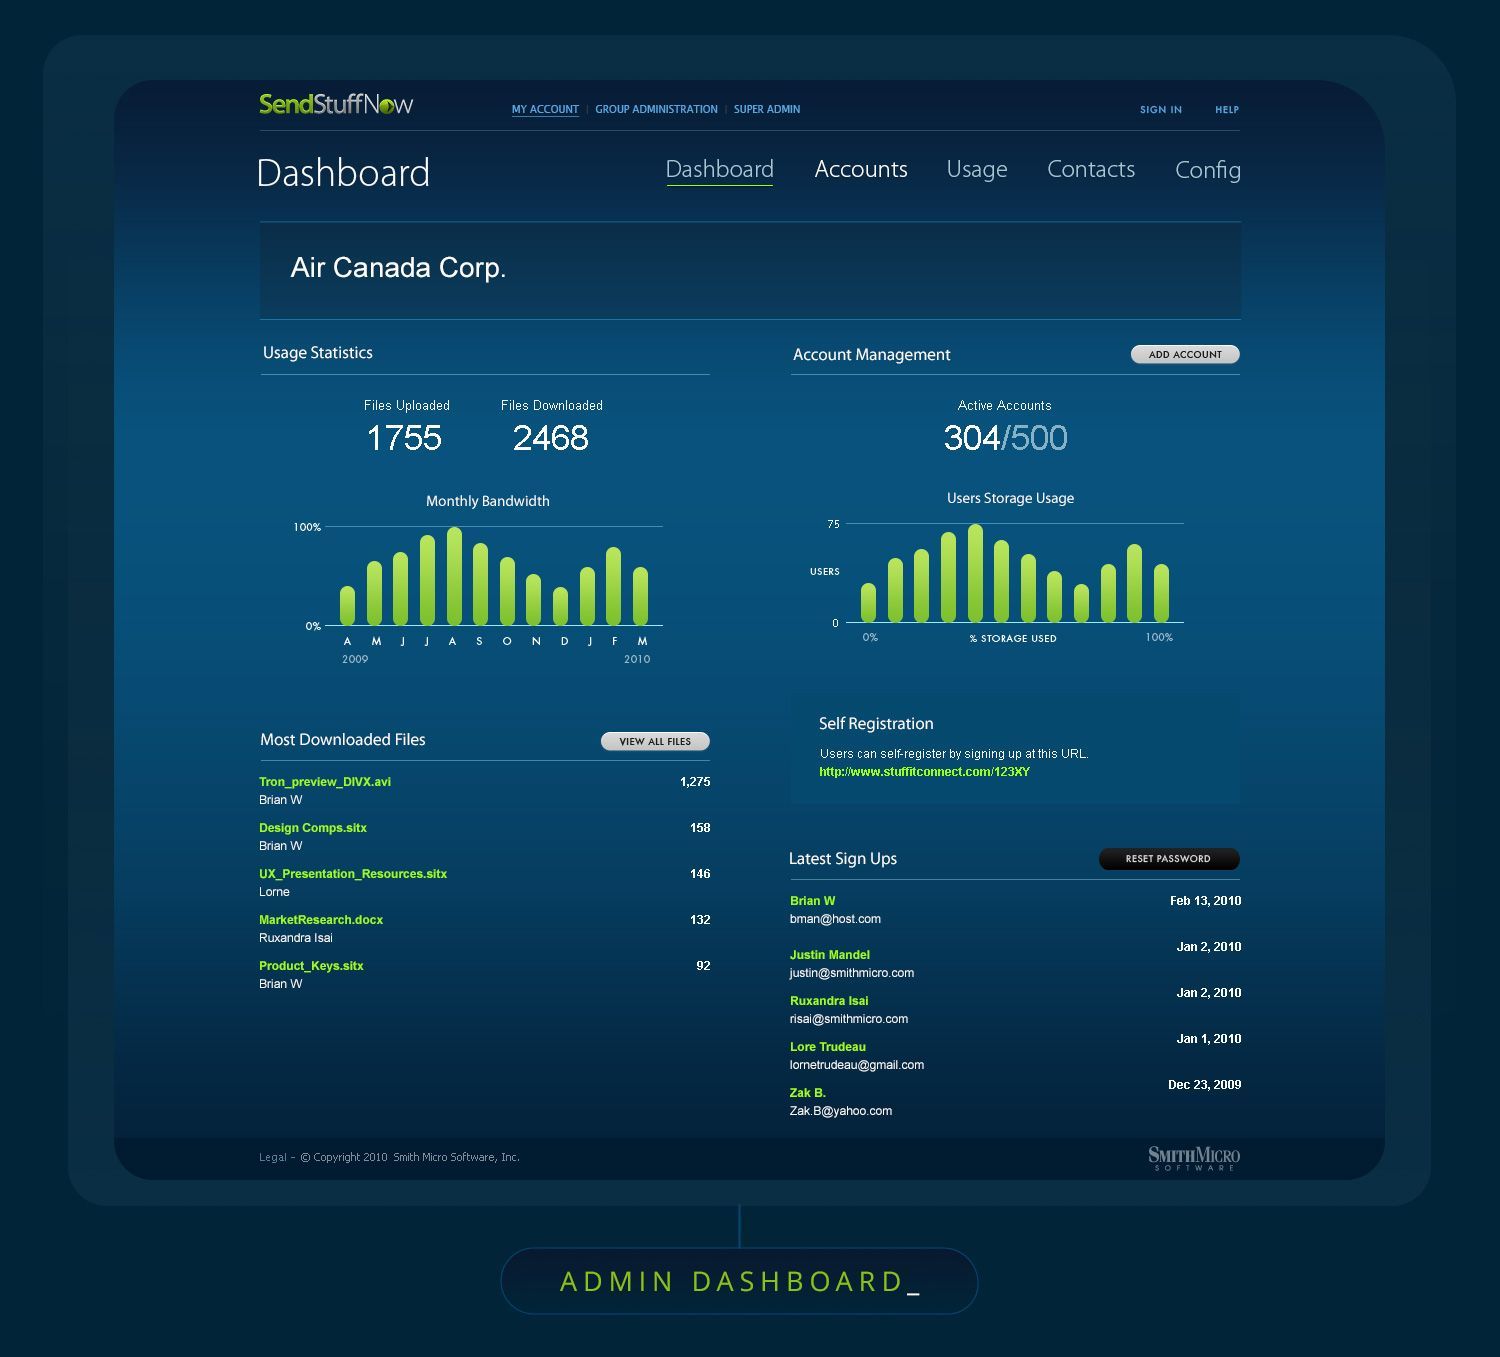Click the SIGN IN link
The width and height of the screenshot is (1500, 1357).
pos(1160,110)
